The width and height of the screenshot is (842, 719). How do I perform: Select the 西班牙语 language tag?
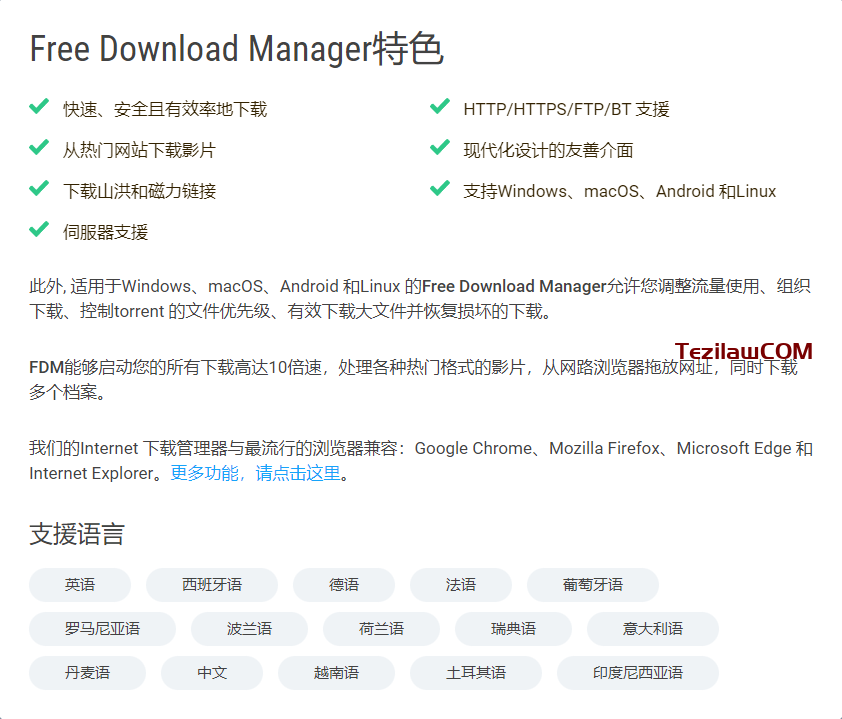pyautogui.click(x=212, y=585)
